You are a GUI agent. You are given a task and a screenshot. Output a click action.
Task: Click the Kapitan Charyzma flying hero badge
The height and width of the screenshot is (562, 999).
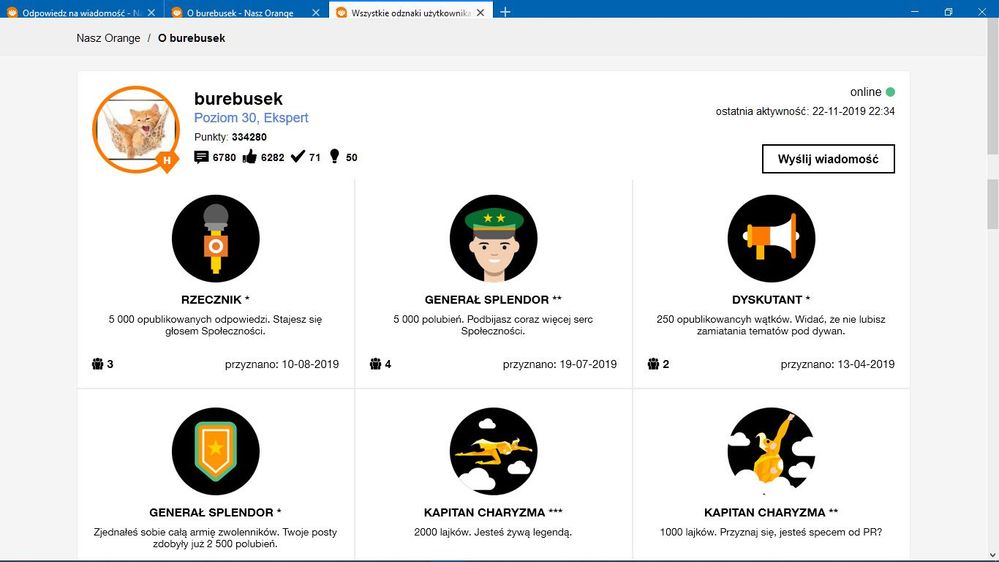493,451
